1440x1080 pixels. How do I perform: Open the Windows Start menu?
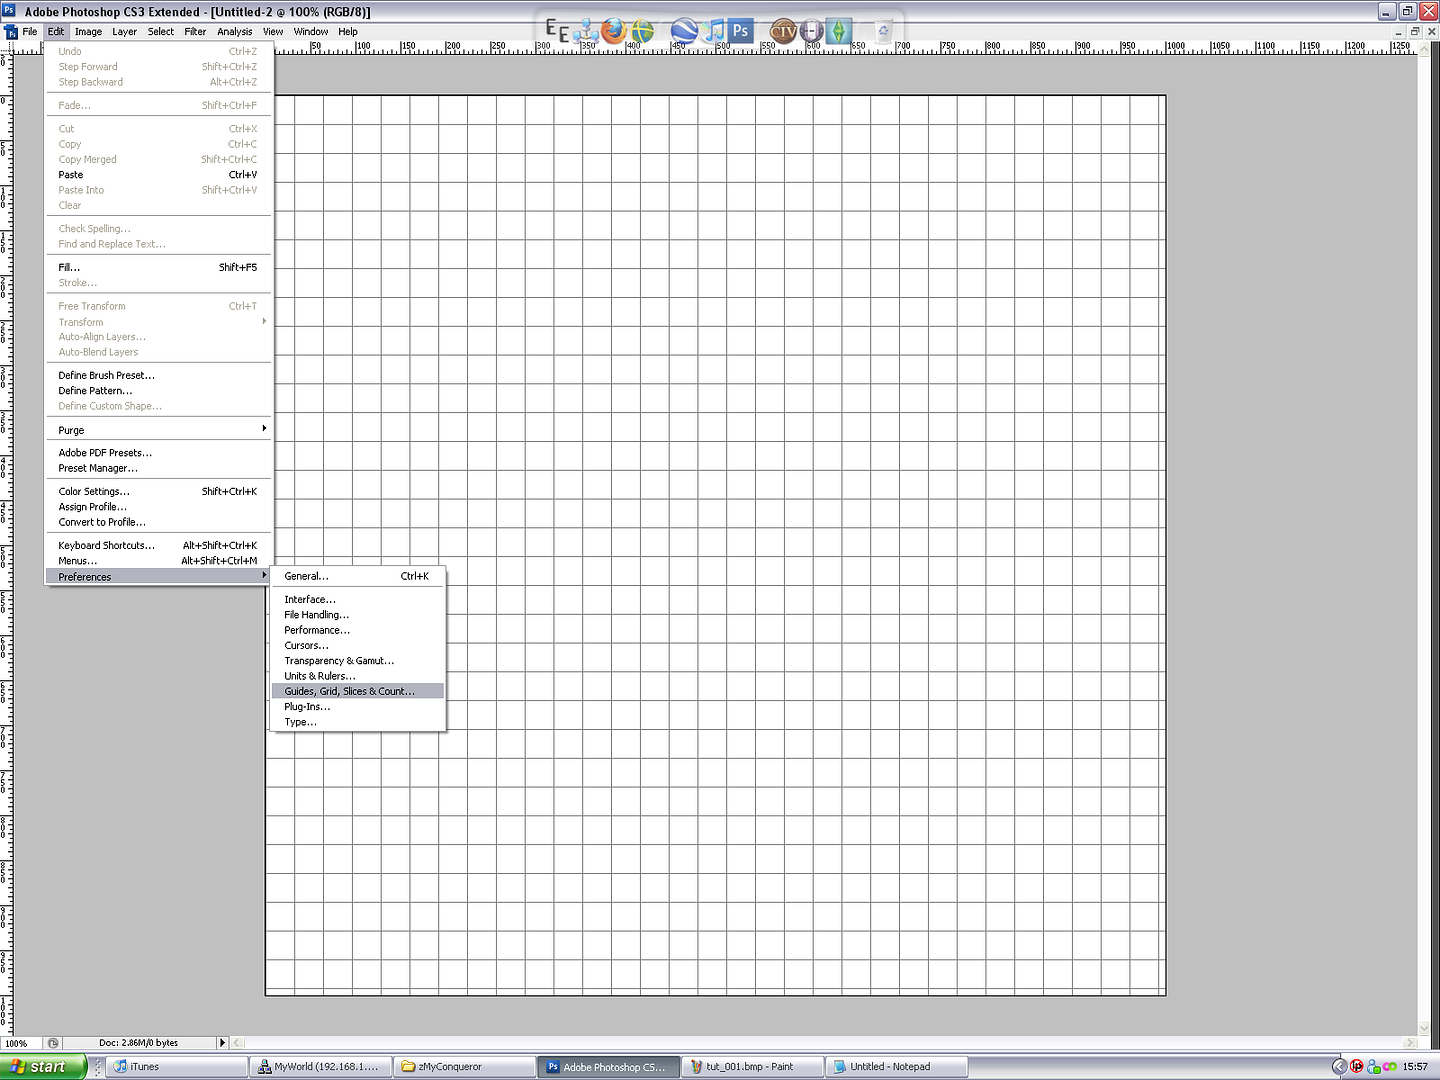[44, 1066]
